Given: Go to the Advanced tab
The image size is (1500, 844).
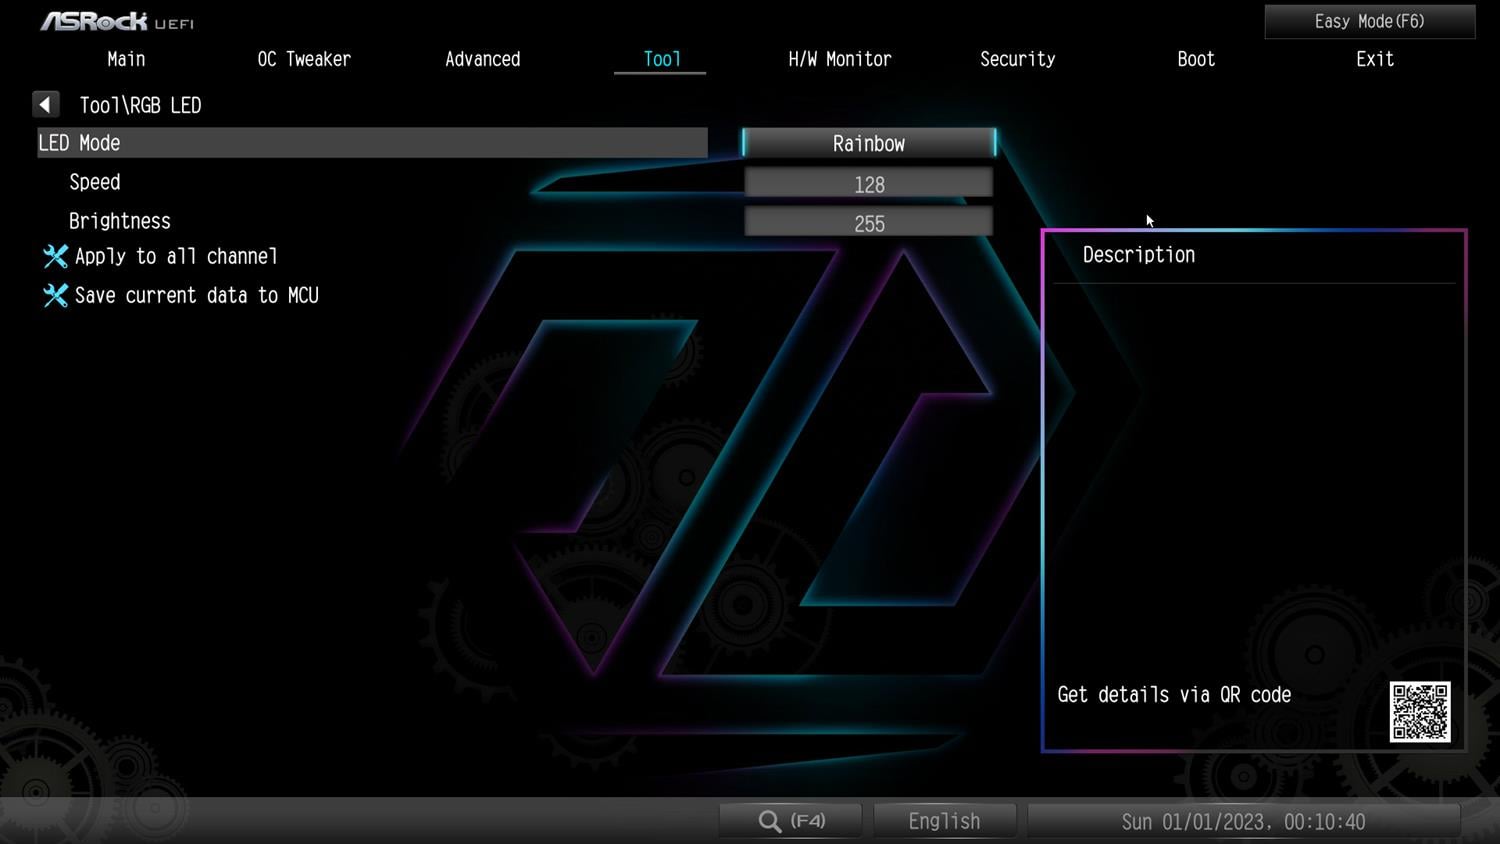Looking at the screenshot, I should [x=482, y=59].
